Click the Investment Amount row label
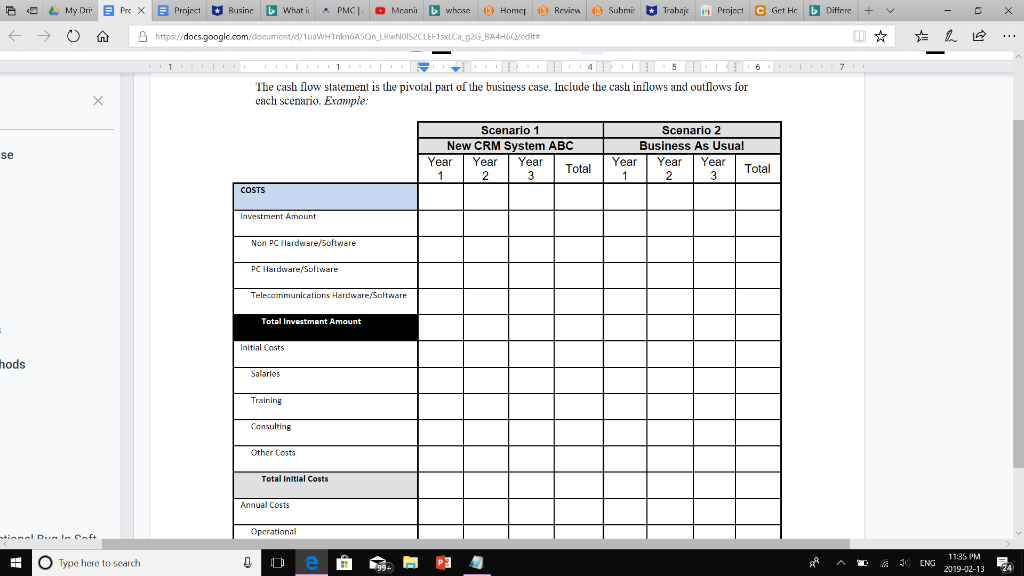 click(x=278, y=216)
